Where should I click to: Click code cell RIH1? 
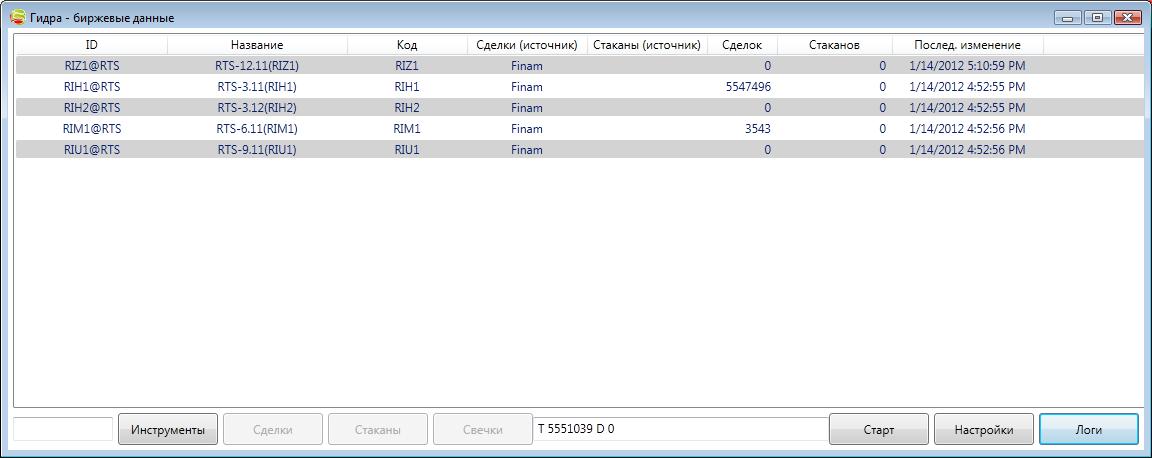407,87
